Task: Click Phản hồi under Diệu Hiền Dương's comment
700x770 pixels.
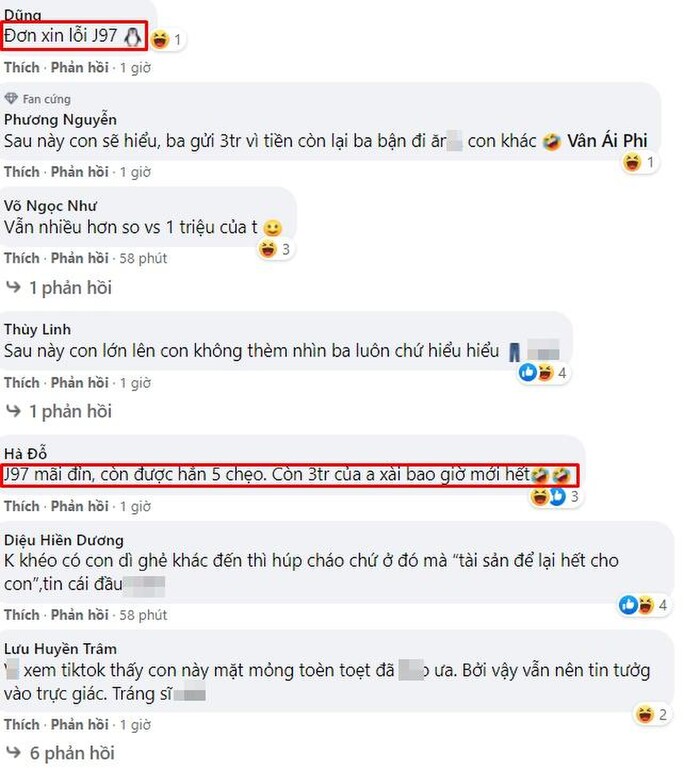Action: pyautogui.click(x=80, y=615)
